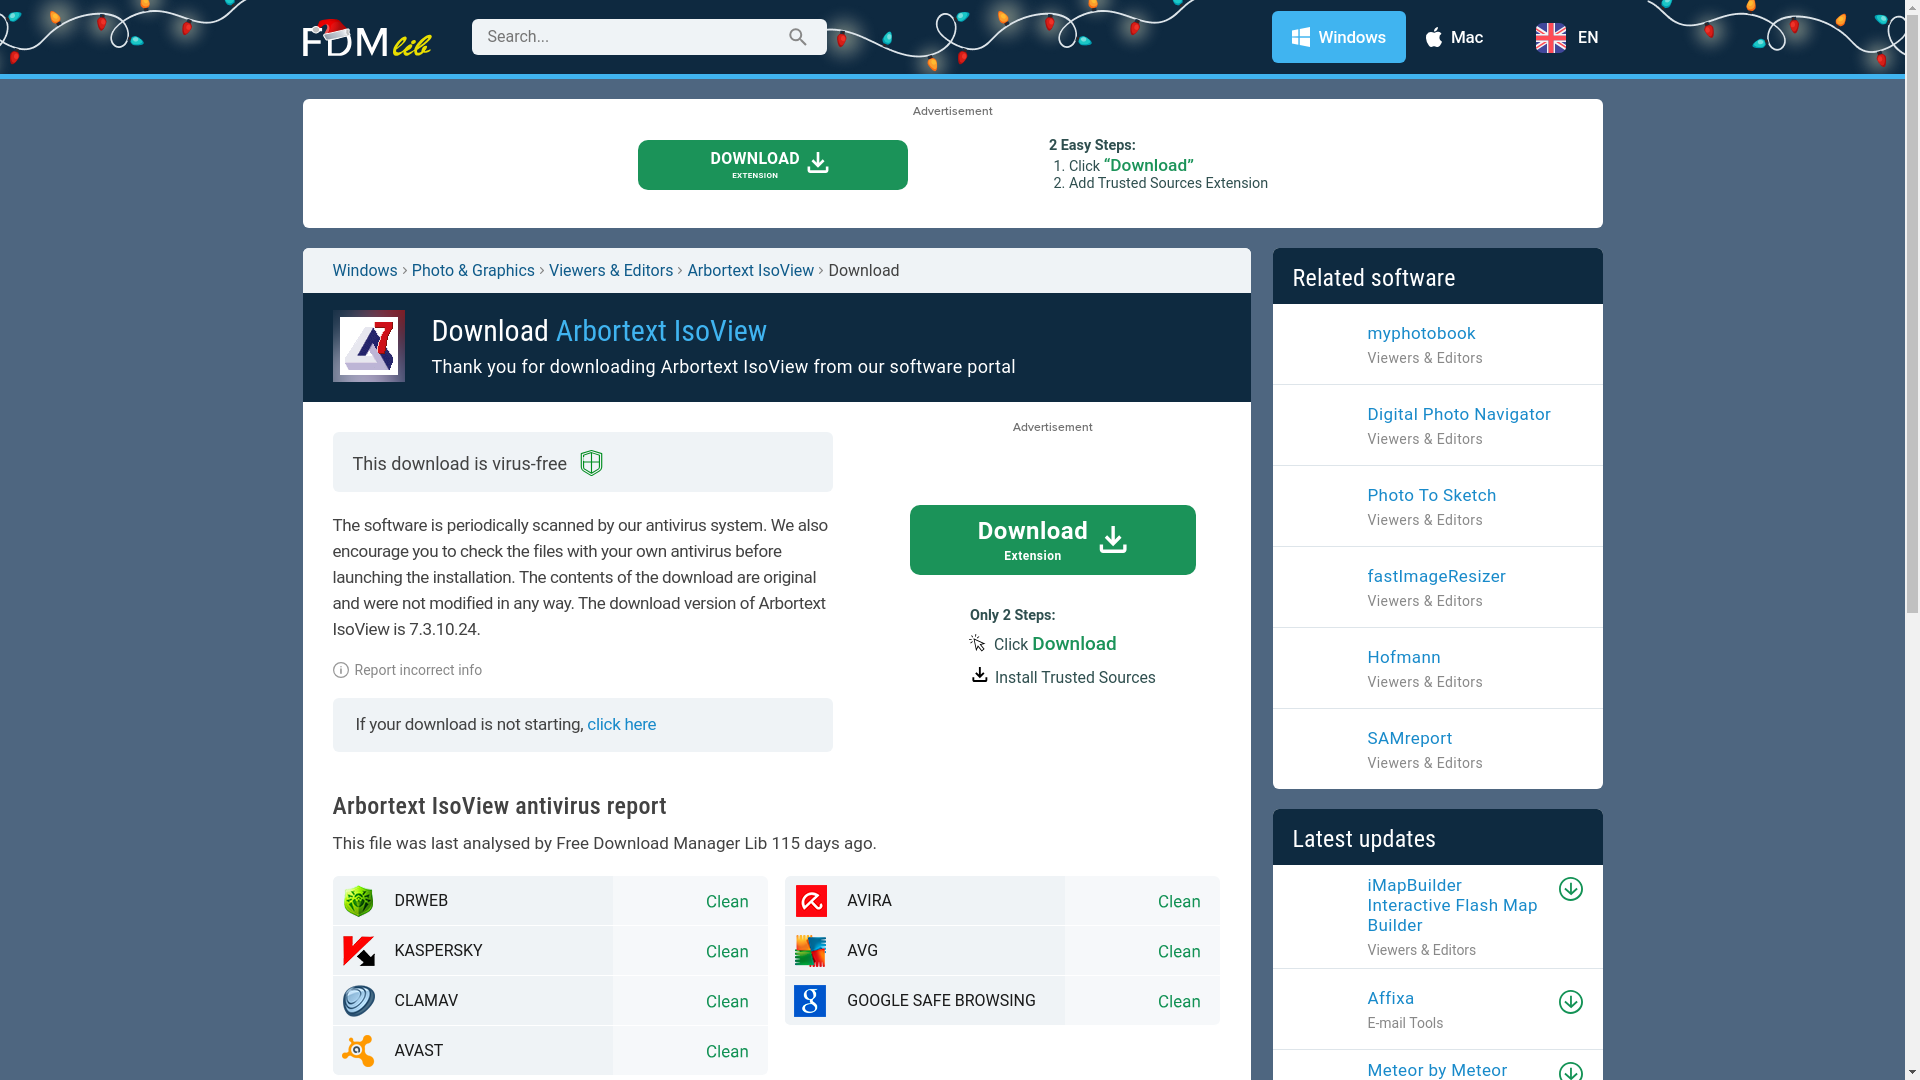Click the search magnifier icon
Image resolution: width=1920 pixels, height=1080 pixels.
click(797, 37)
